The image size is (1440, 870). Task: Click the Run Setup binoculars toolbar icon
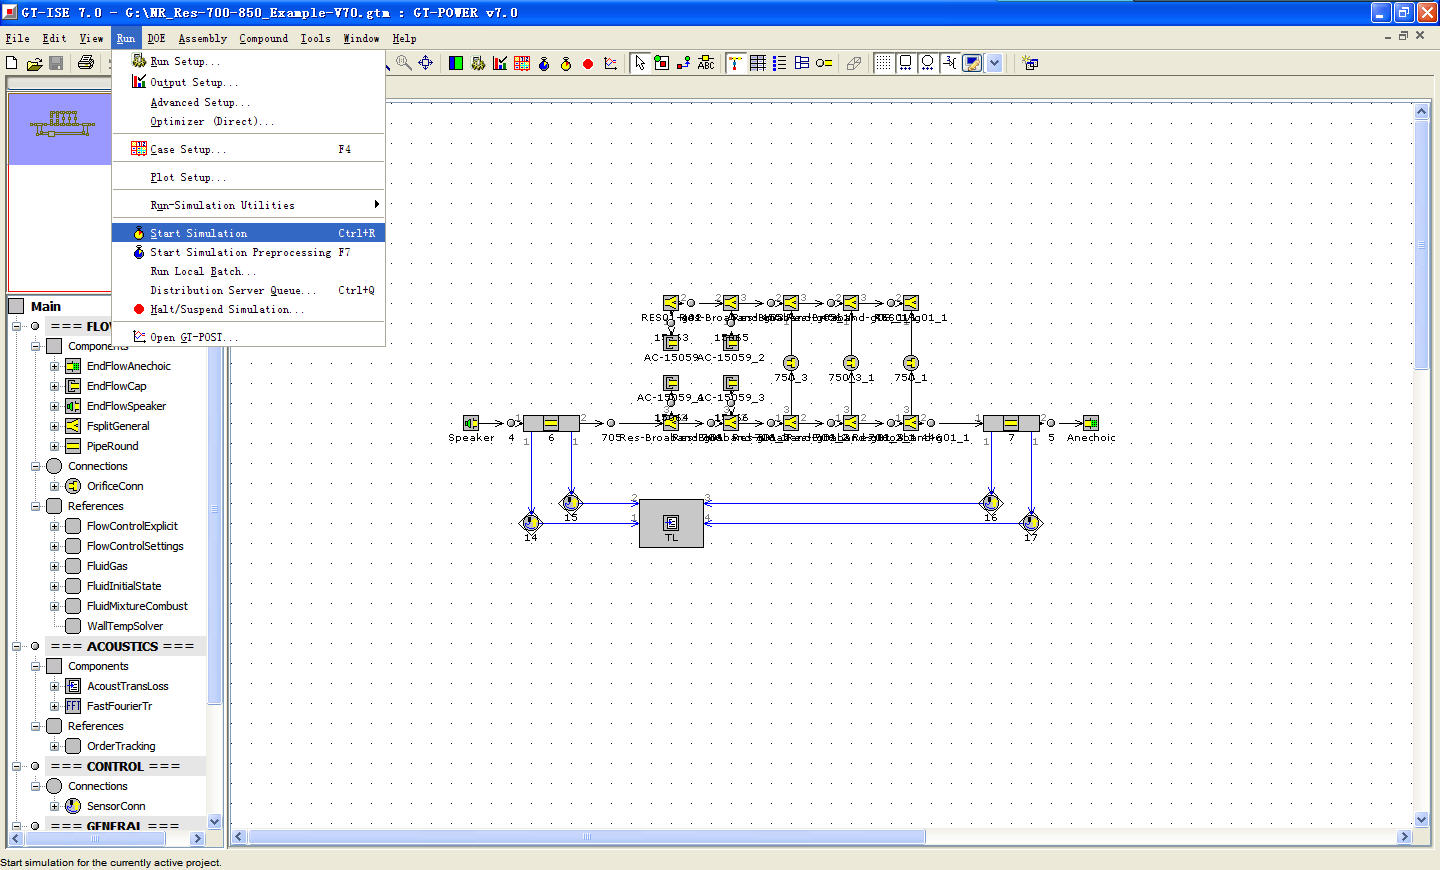(x=478, y=63)
